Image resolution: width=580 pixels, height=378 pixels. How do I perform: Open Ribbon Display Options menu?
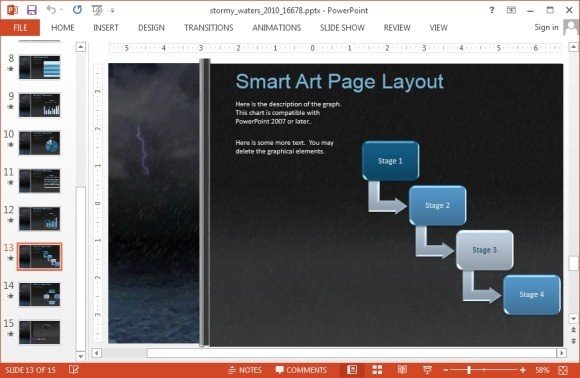click(x=511, y=10)
